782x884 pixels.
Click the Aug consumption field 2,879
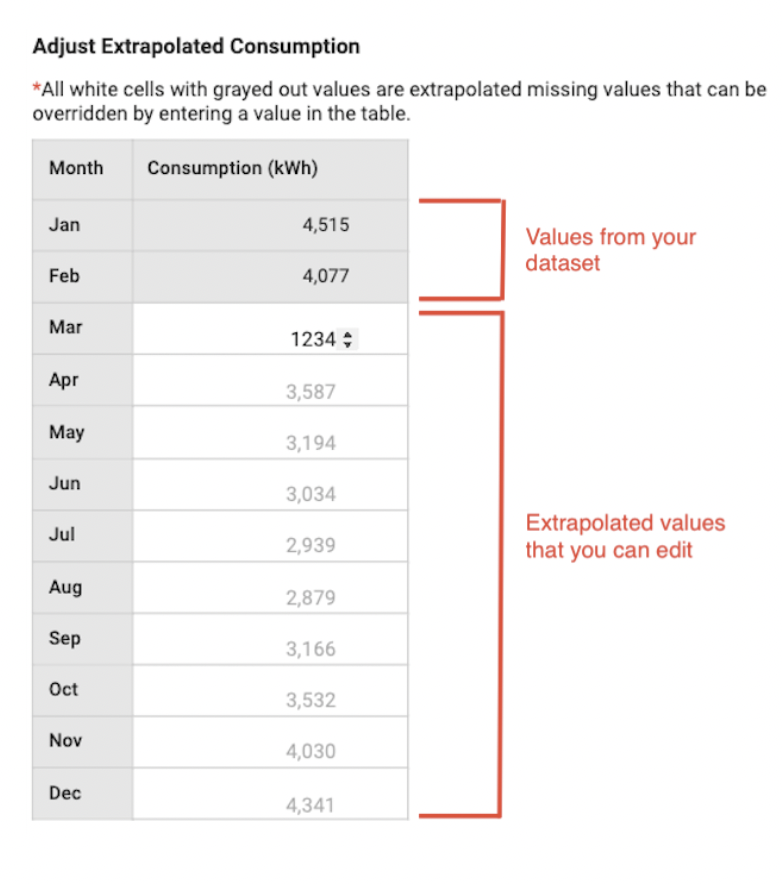coord(270,588)
